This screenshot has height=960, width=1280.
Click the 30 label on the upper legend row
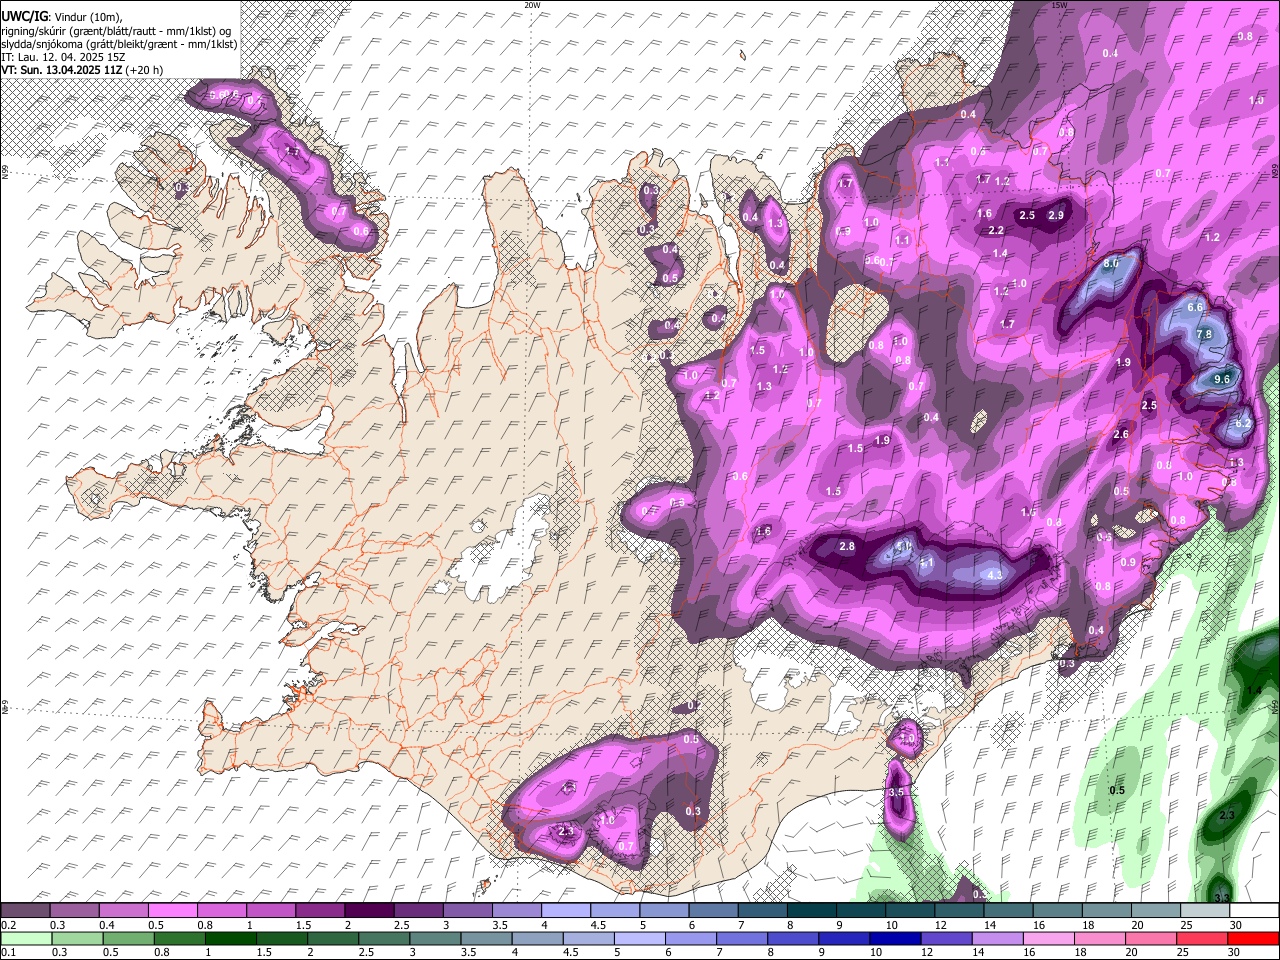coord(1235,925)
